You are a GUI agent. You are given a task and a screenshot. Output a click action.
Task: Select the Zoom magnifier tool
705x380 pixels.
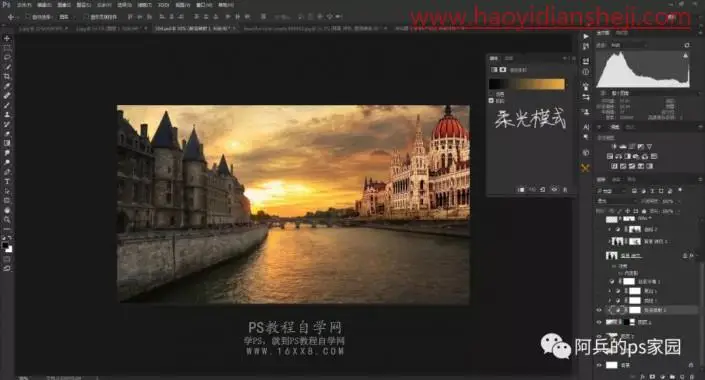7,219
